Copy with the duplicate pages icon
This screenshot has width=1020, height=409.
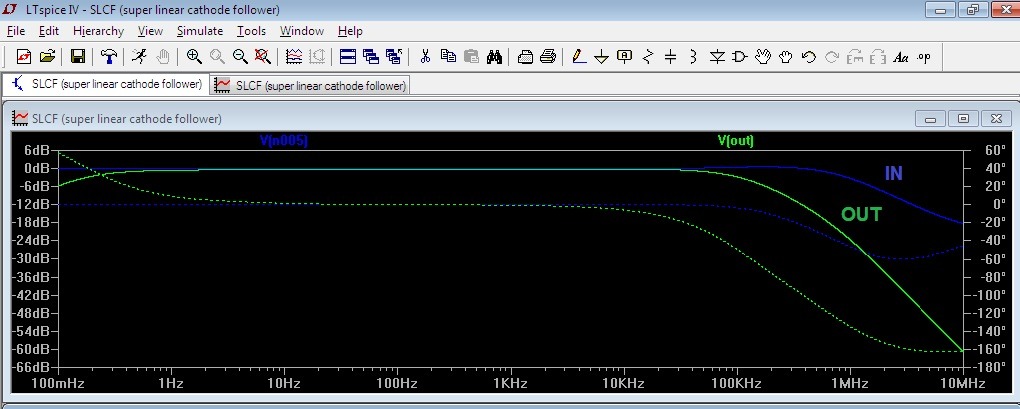(448, 57)
